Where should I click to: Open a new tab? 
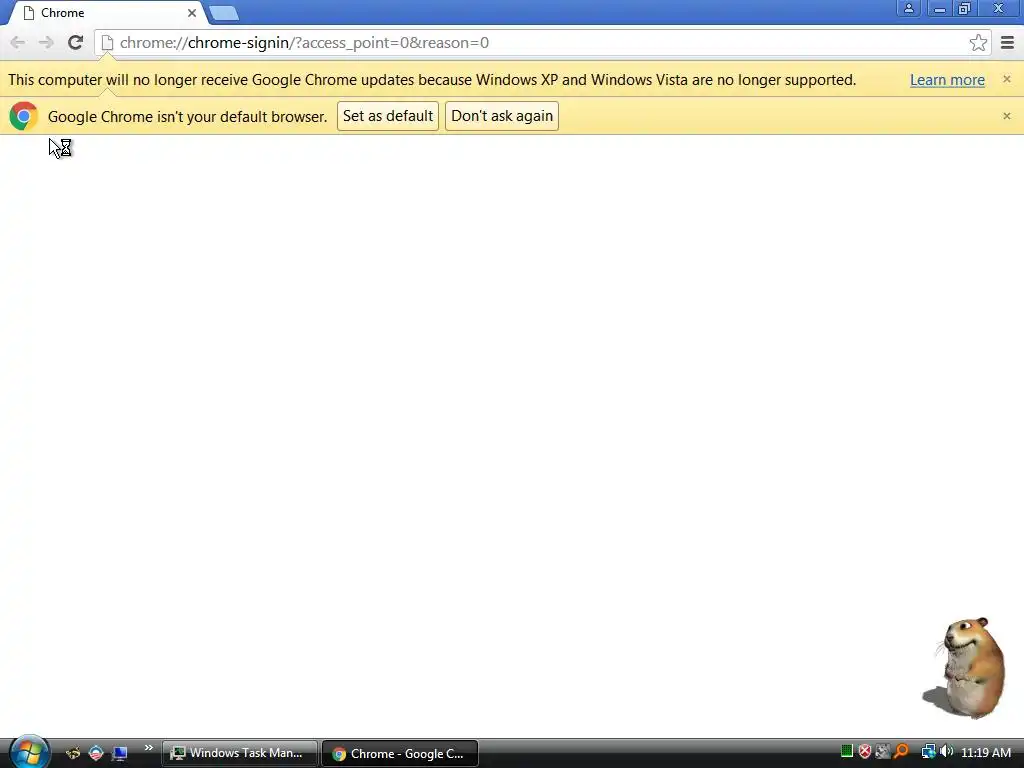tap(224, 13)
